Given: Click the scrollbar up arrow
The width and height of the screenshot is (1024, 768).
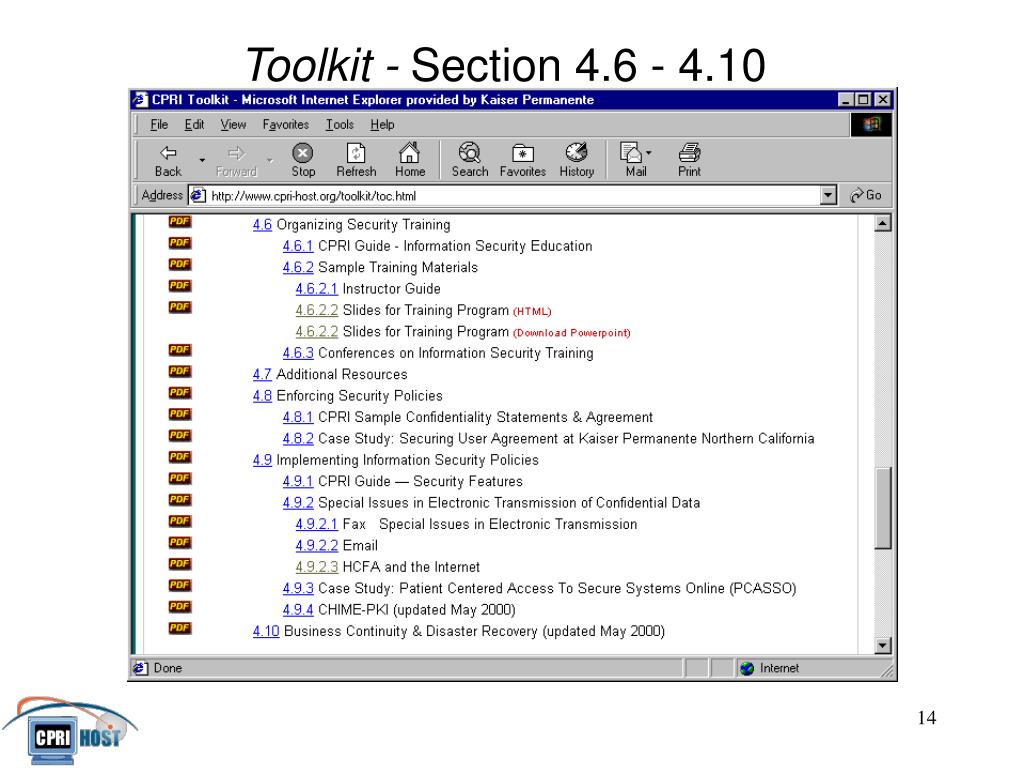Looking at the screenshot, I should [883, 223].
